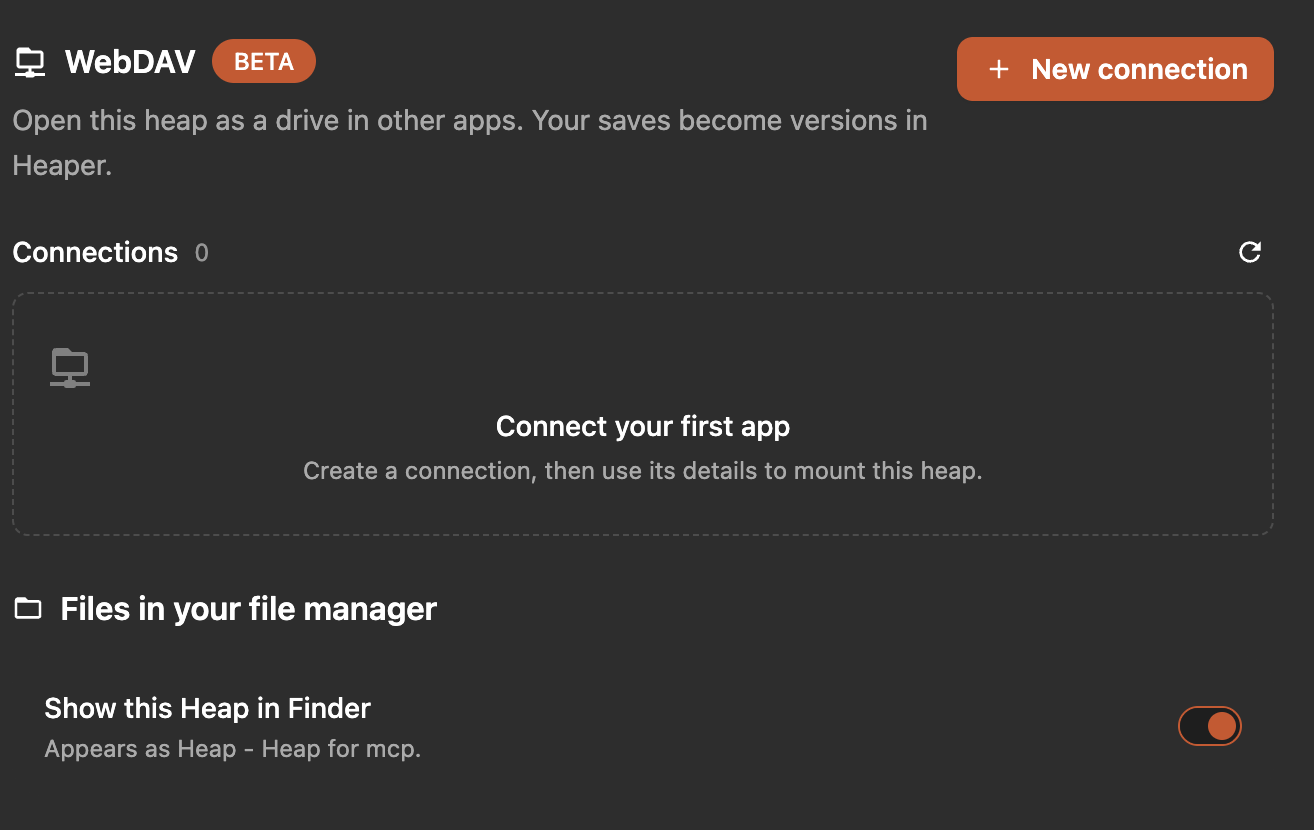The width and height of the screenshot is (1314, 830).
Task: Select the 'Connect your first app' heading
Action: click(x=643, y=427)
